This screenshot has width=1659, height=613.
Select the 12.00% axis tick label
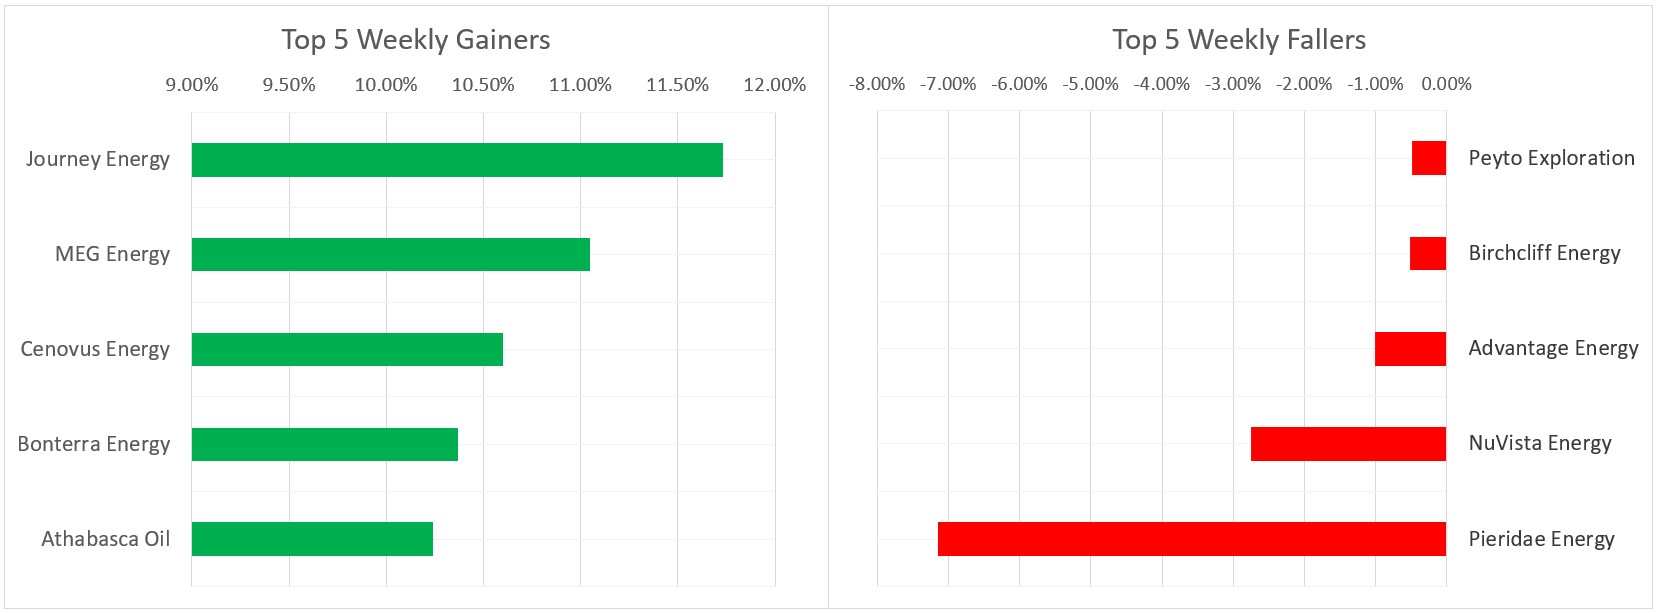(774, 85)
